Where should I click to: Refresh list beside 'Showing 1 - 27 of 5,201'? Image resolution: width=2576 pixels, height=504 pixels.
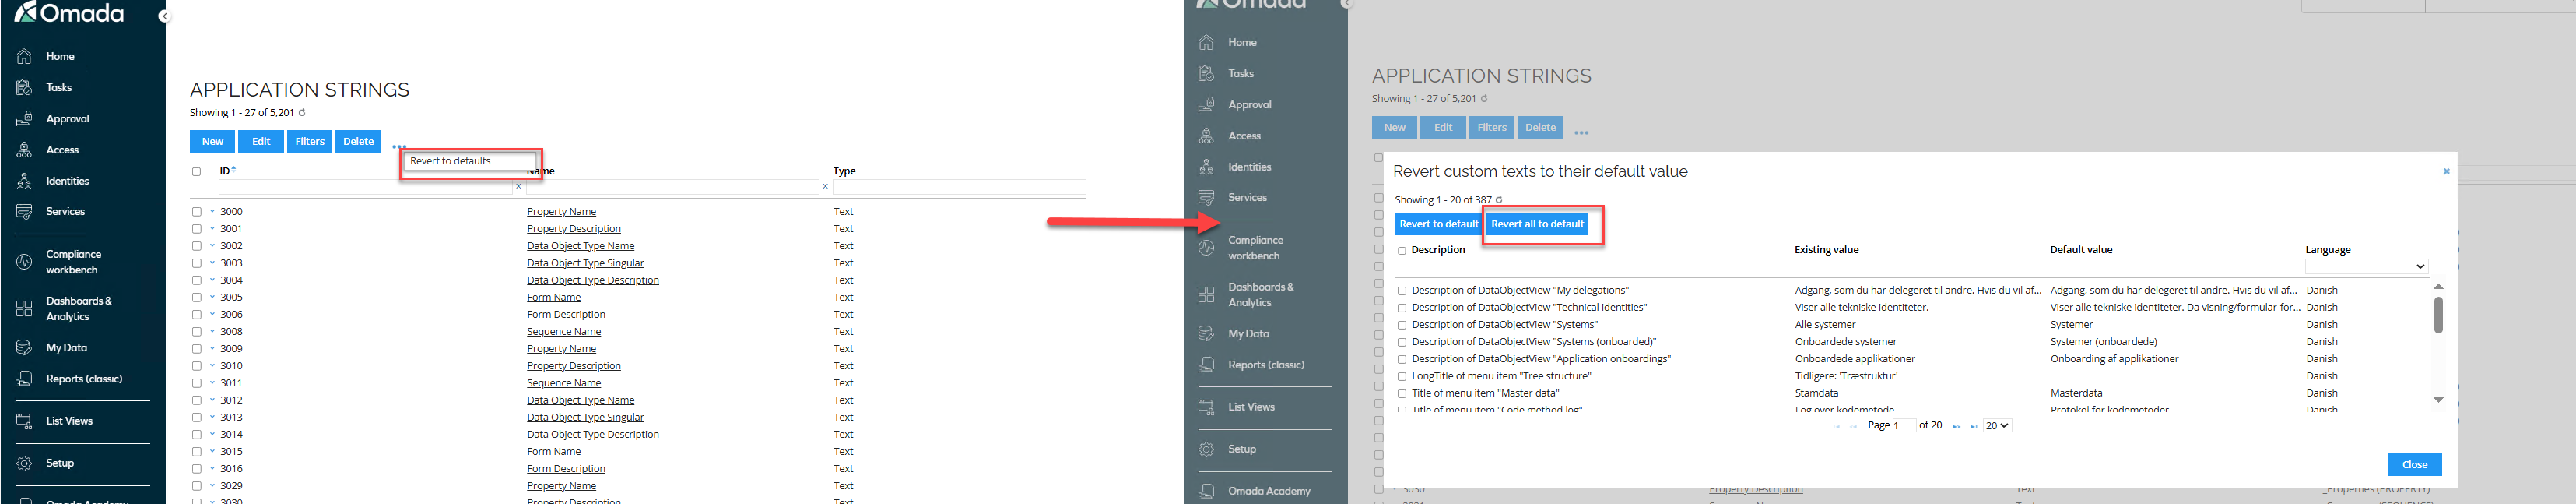click(302, 113)
